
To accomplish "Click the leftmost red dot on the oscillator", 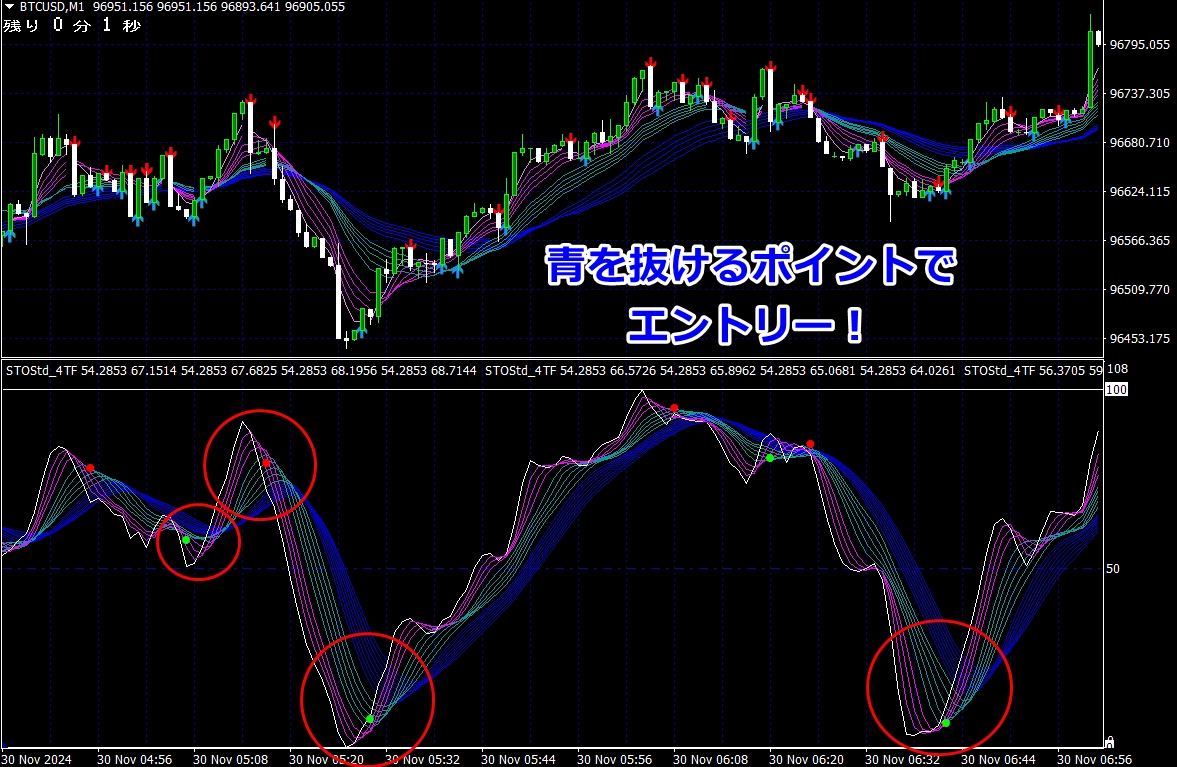I will (x=90, y=467).
